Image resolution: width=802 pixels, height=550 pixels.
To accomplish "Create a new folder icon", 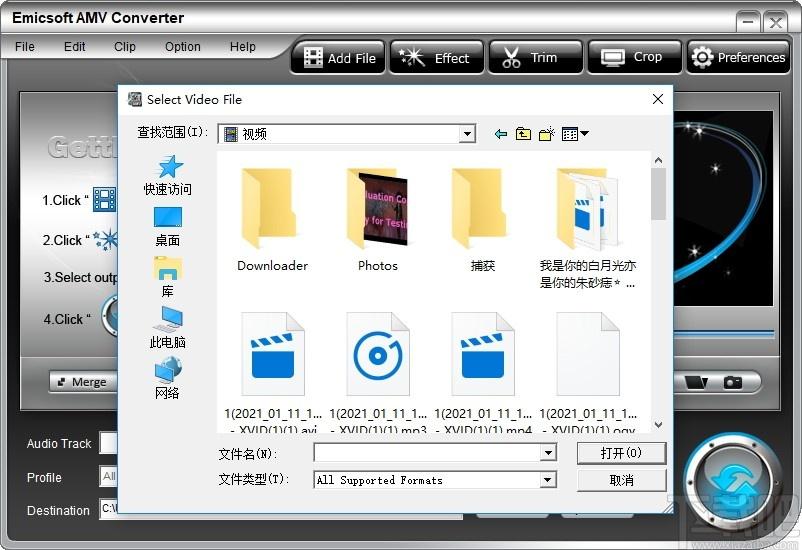I will 546,134.
